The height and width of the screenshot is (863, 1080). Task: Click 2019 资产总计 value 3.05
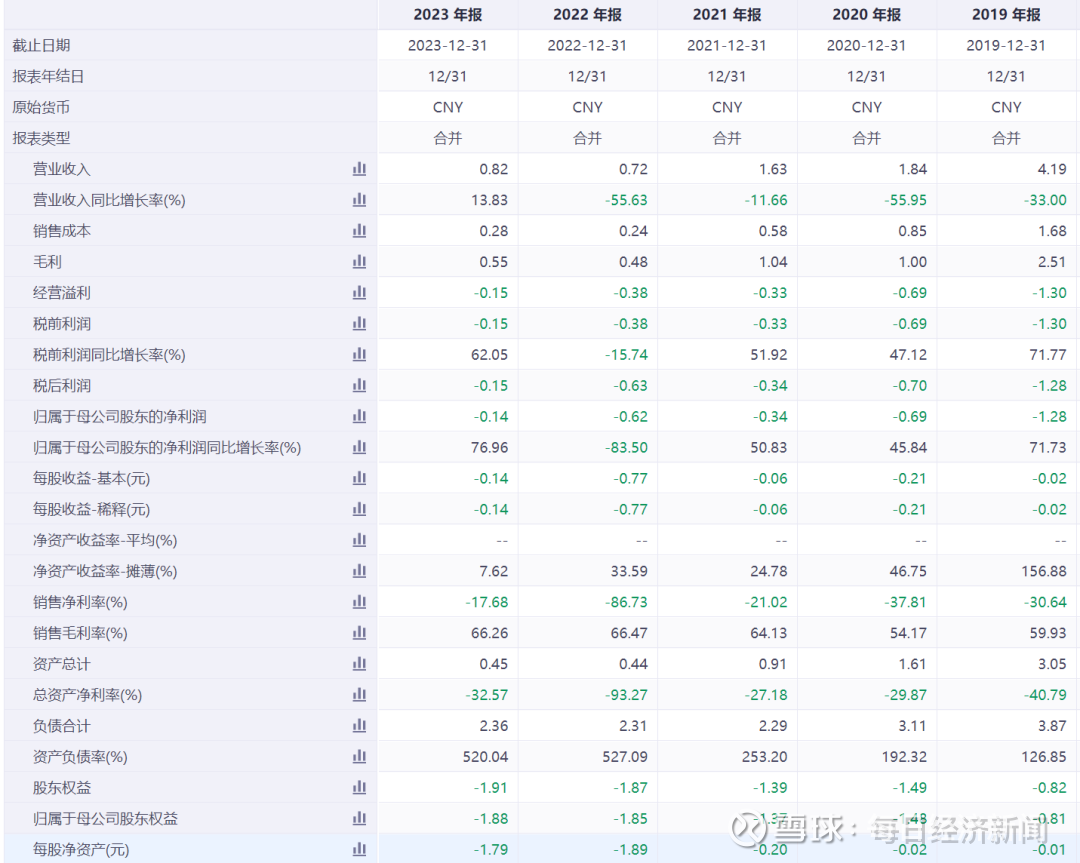pyautogui.click(x=1052, y=664)
